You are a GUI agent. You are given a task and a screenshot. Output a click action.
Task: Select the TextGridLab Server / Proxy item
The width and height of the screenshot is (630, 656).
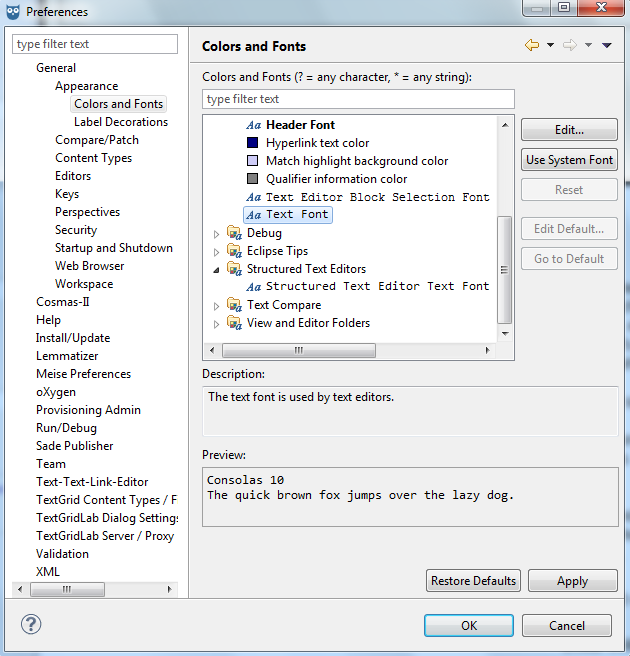tap(105, 536)
